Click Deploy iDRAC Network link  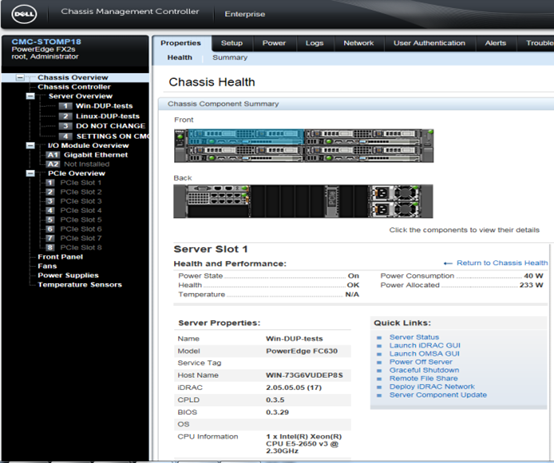[432, 387]
